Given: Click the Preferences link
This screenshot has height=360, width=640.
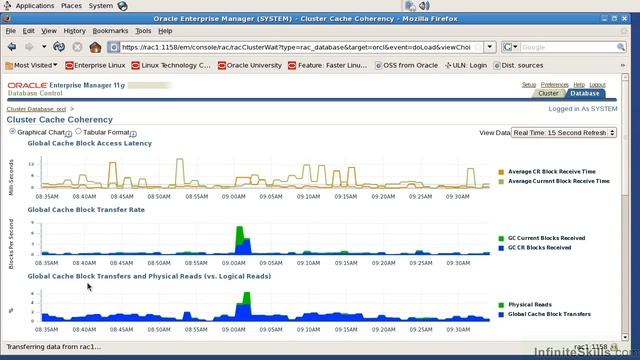Looking at the screenshot, I should tap(554, 85).
